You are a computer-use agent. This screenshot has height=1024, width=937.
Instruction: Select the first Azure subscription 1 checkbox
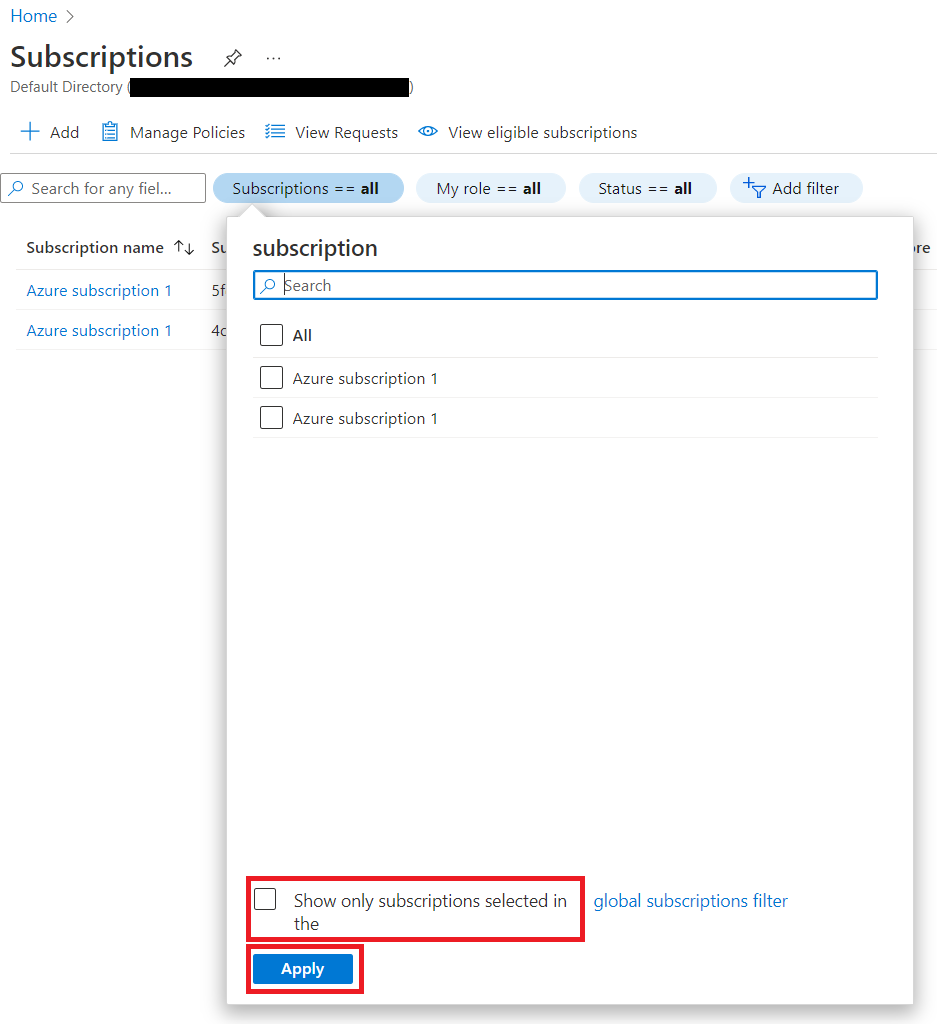click(271, 377)
